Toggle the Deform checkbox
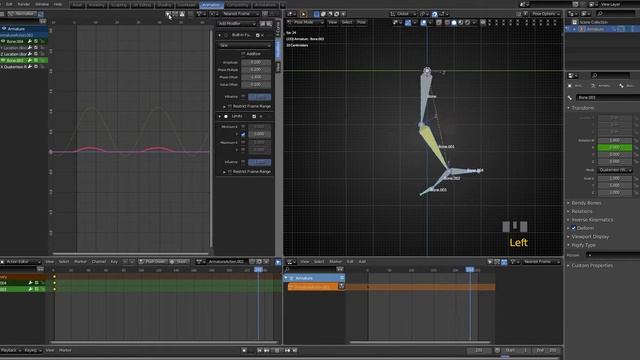 click(573, 228)
